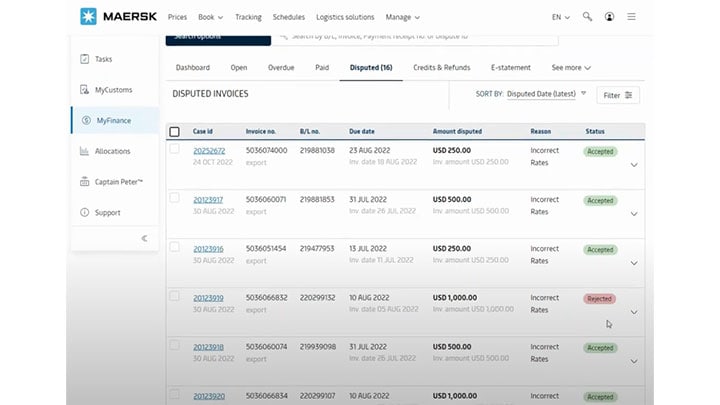Collapse the sidebar with double-chevron icon
The width and height of the screenshot is (720, 405).
[144, 238]
